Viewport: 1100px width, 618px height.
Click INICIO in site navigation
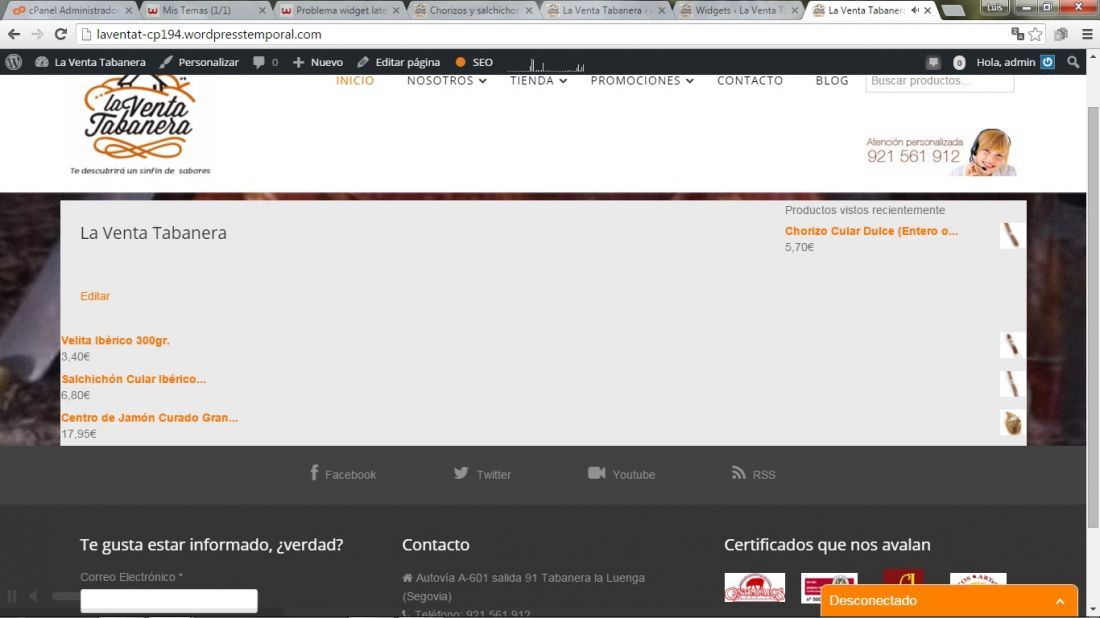(x=355, y=81)
